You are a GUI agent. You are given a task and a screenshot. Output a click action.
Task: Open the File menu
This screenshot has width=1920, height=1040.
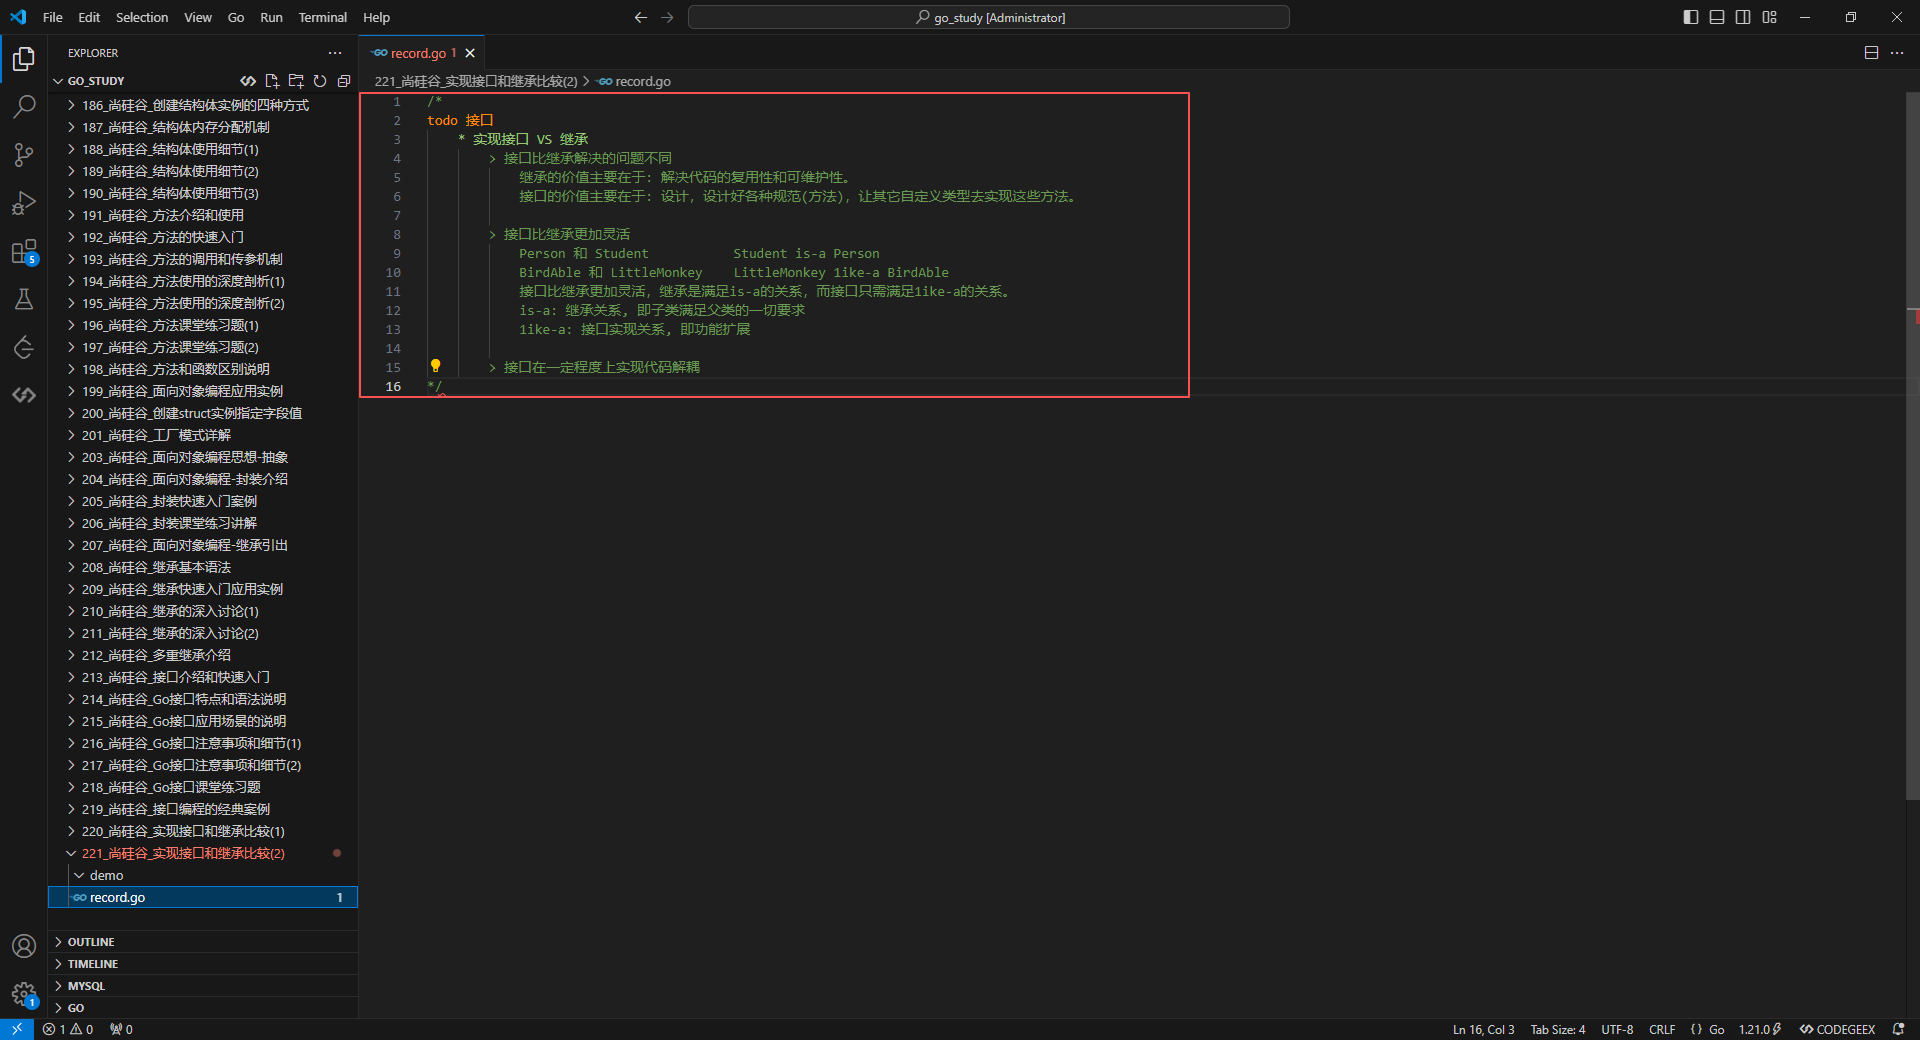pos(53,17)
